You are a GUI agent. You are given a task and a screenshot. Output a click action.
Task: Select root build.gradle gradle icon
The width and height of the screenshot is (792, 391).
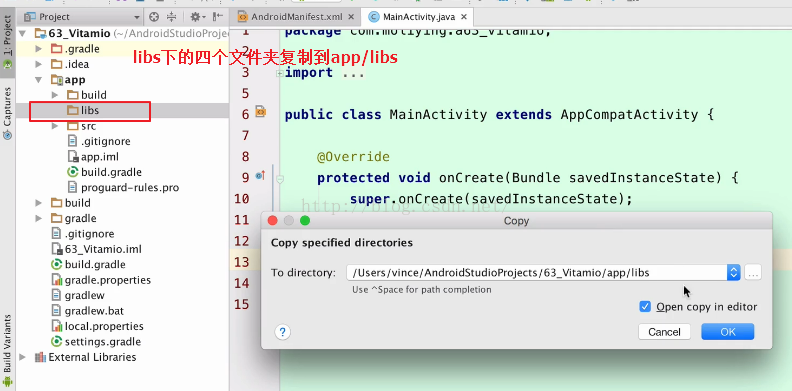pyautogui.click(x=57, y=264)
